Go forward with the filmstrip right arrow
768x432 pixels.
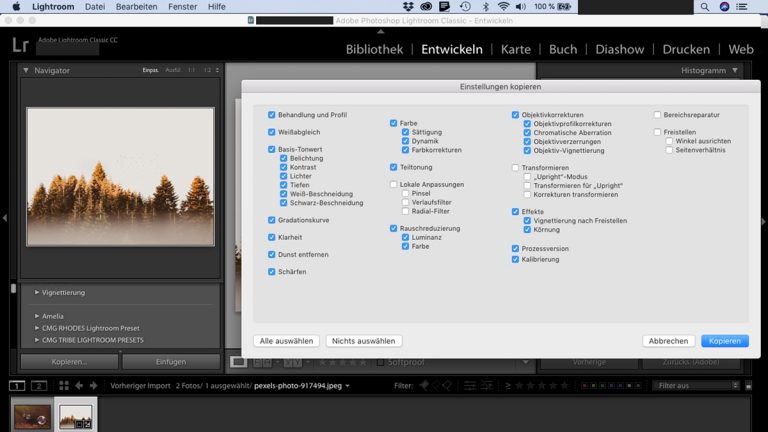(x=94, y=385)
